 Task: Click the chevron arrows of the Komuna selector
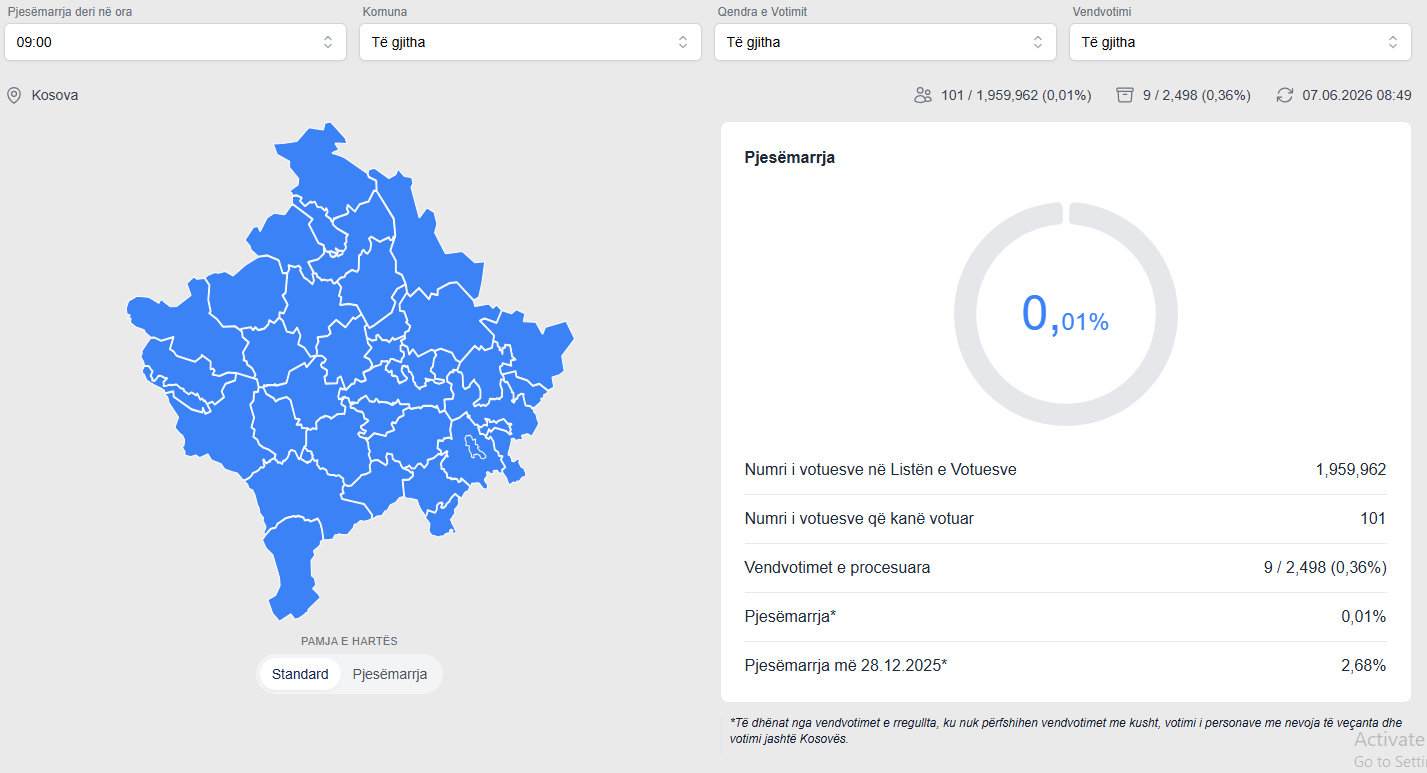point(683,42)
